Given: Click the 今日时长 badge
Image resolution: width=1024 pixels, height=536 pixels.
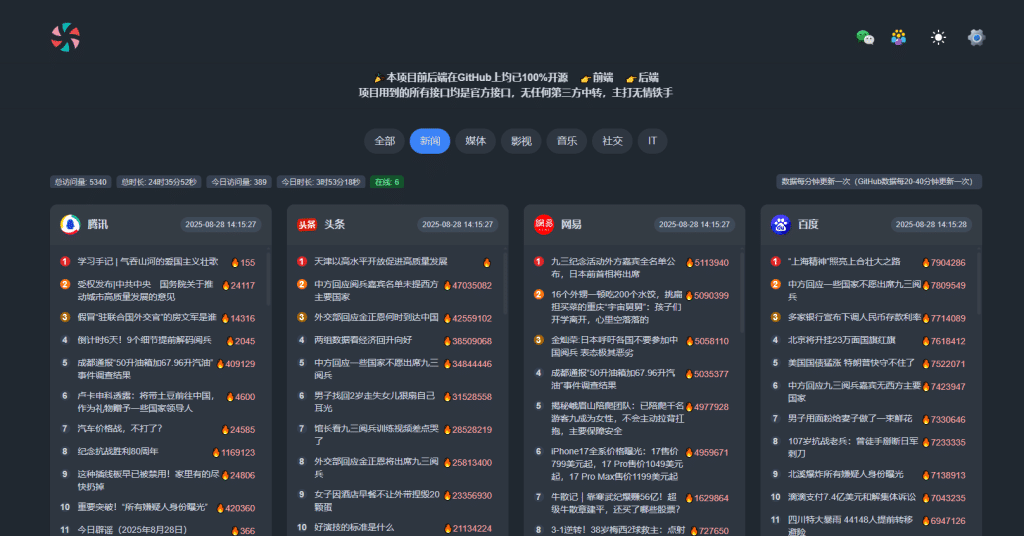Looking at the screenshot, I should click(x=321, y=182).
